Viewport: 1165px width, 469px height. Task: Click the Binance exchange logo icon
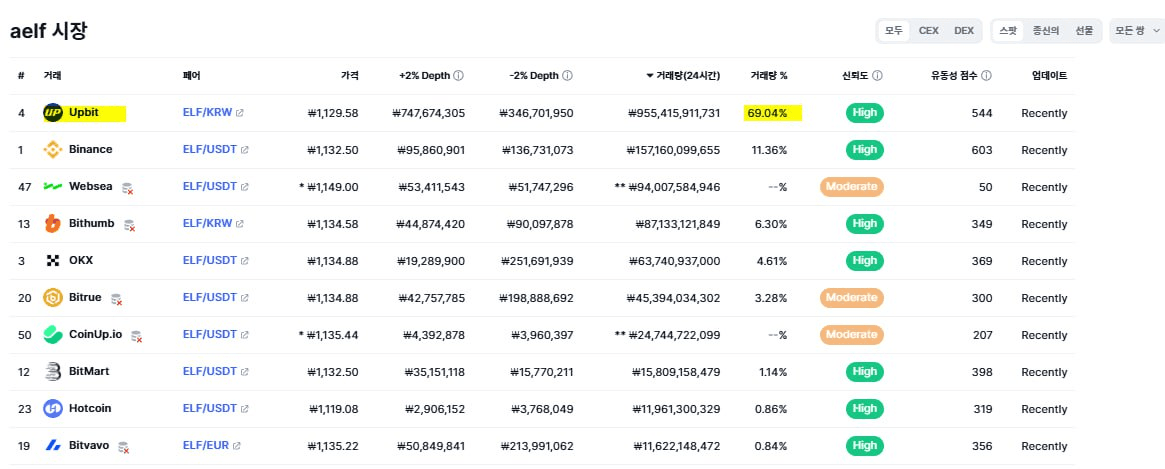click(x=53, y=150)
